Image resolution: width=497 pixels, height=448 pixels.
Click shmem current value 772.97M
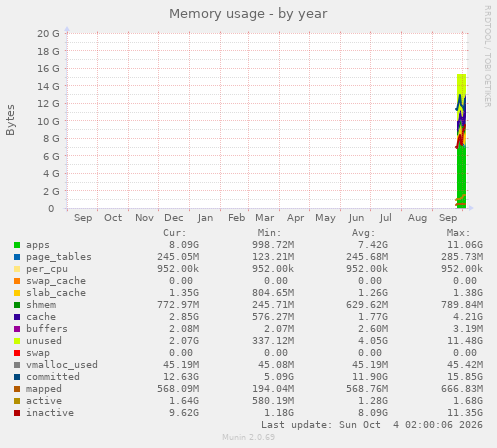click(x=178, y=305)
